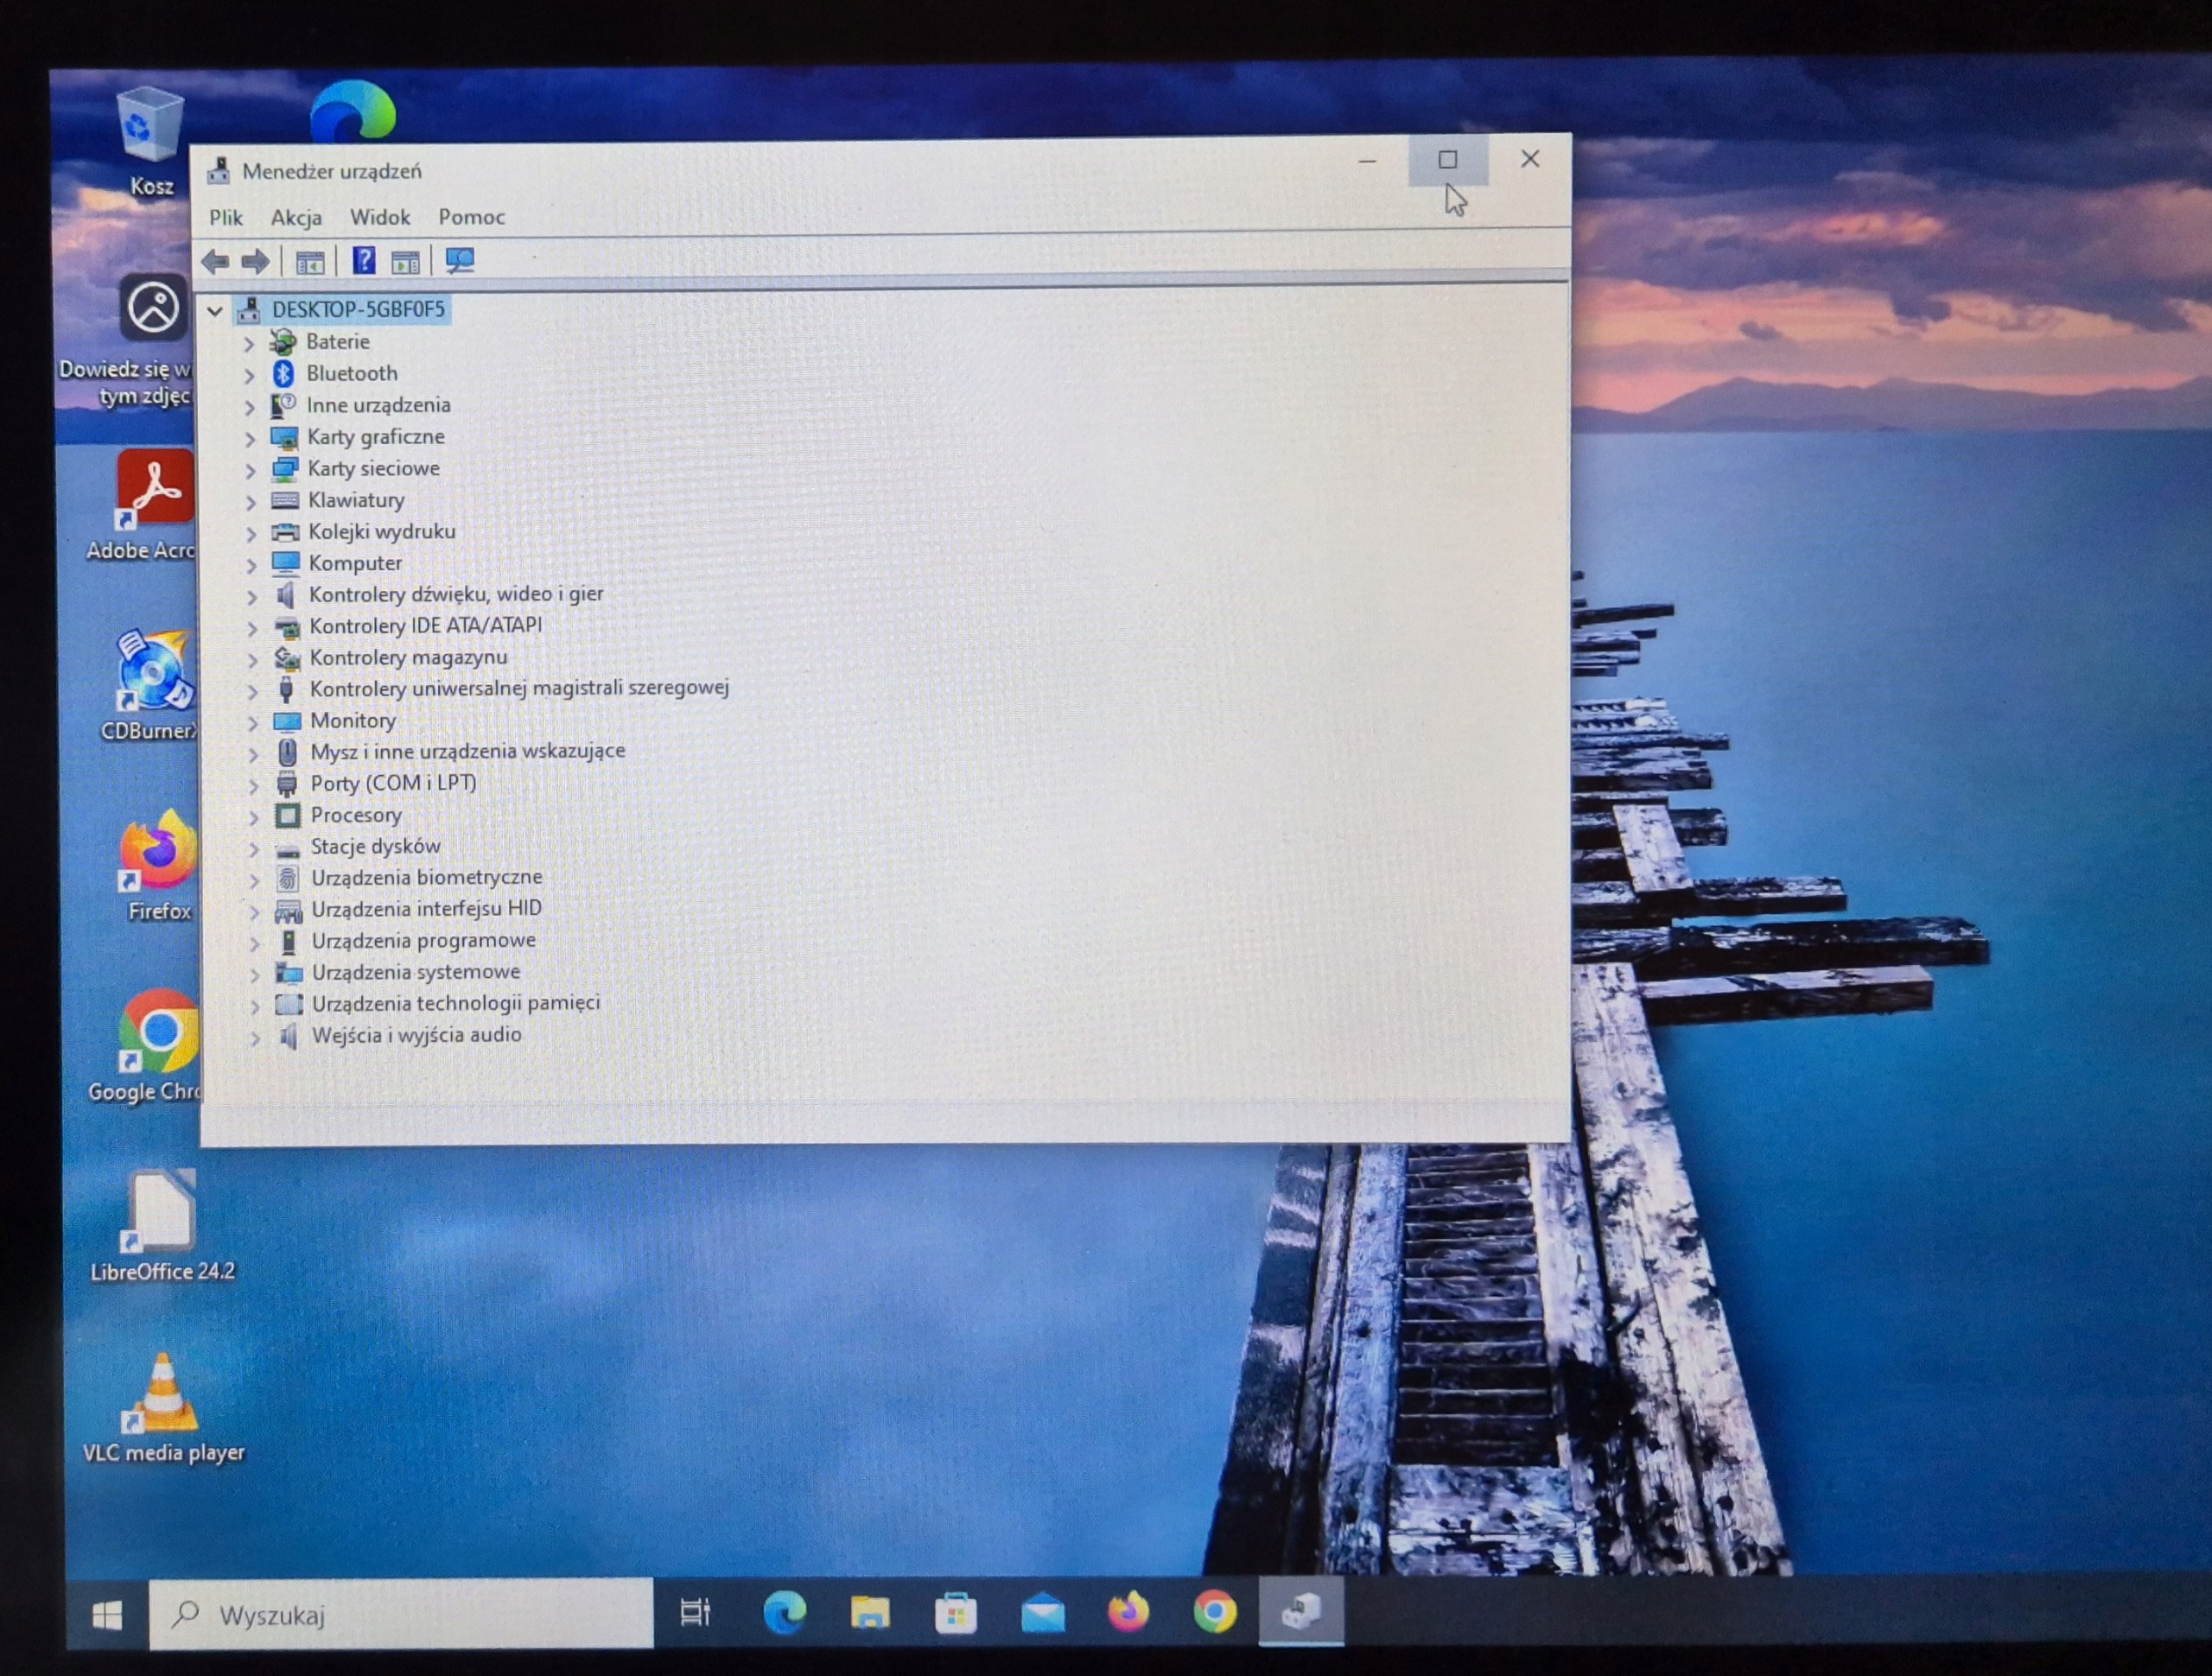Open Firefox from the taskbar
The image size is (2212, 1676).
pos(1128,1612)
